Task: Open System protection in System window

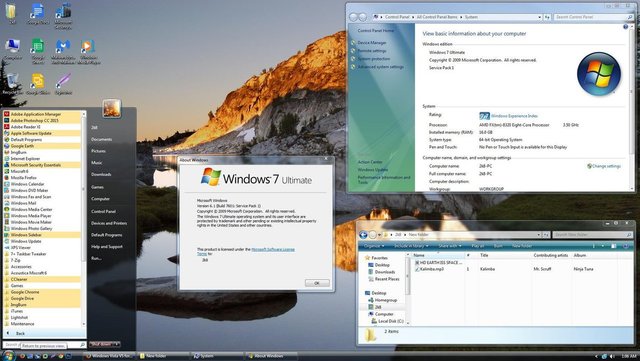Action: (373, 59)
